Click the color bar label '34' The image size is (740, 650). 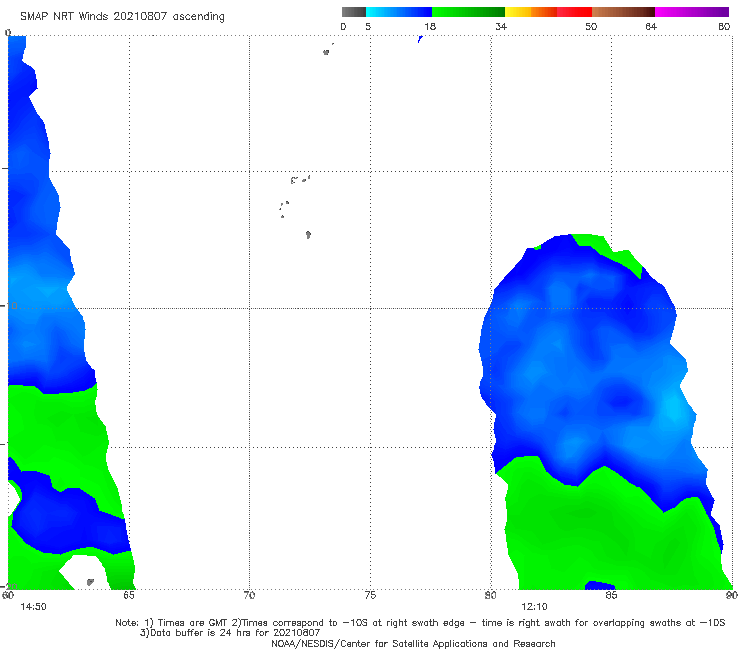501,26
